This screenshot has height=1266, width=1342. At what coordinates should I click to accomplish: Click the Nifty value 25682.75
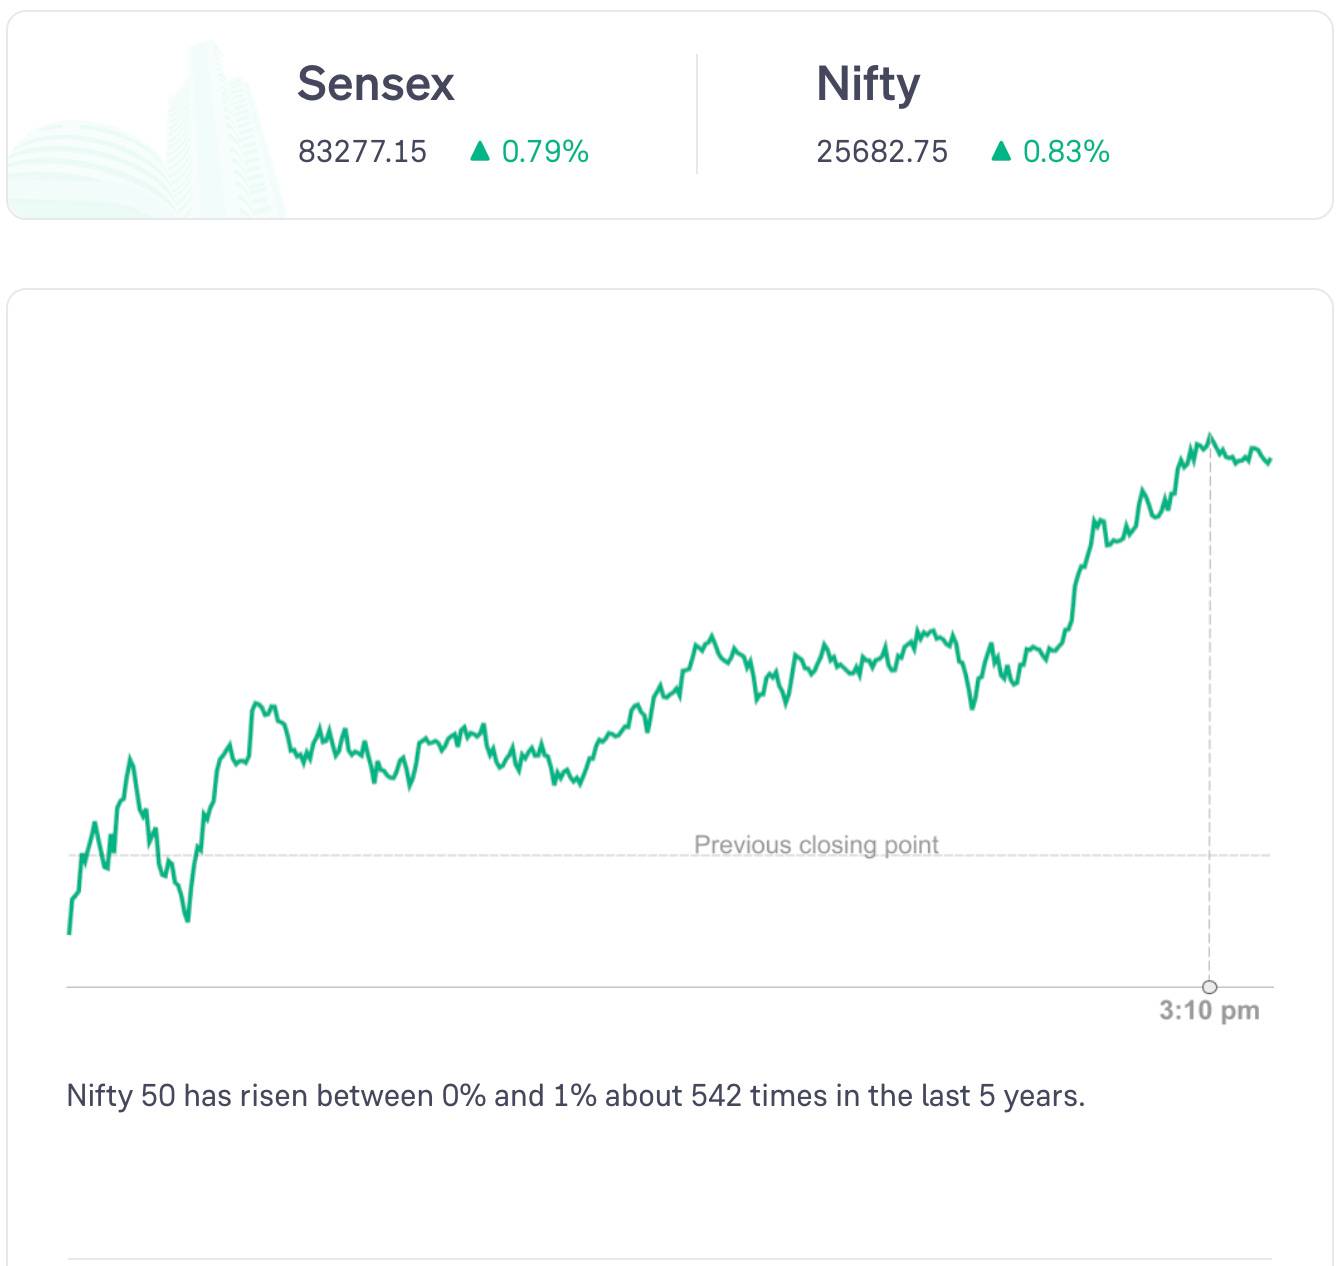tap(882, 152)
